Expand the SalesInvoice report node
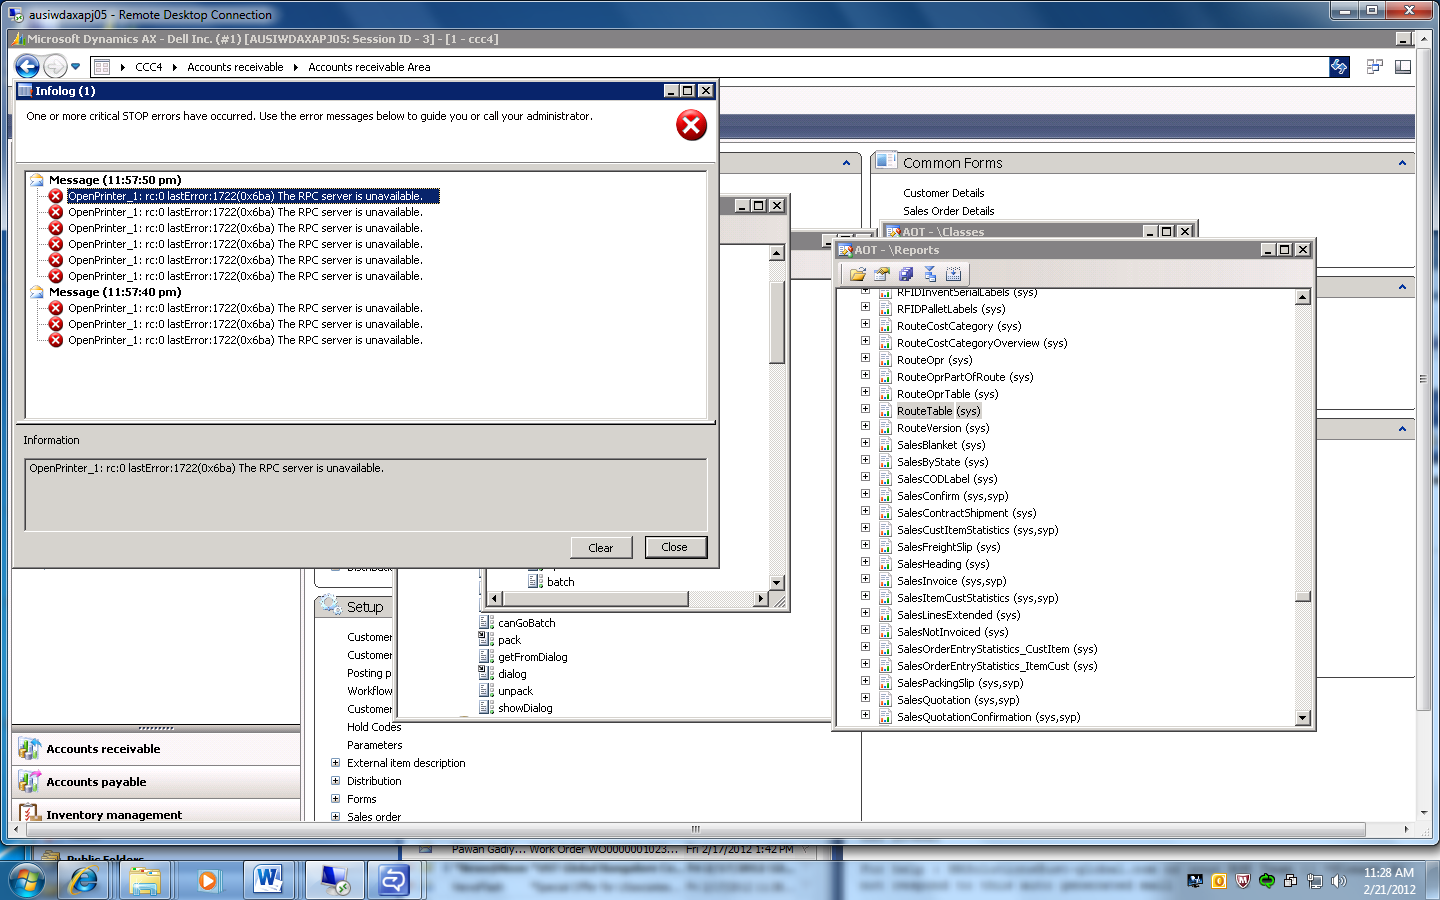Viewport: 1440px width, 900px height. tap(866, 579)
